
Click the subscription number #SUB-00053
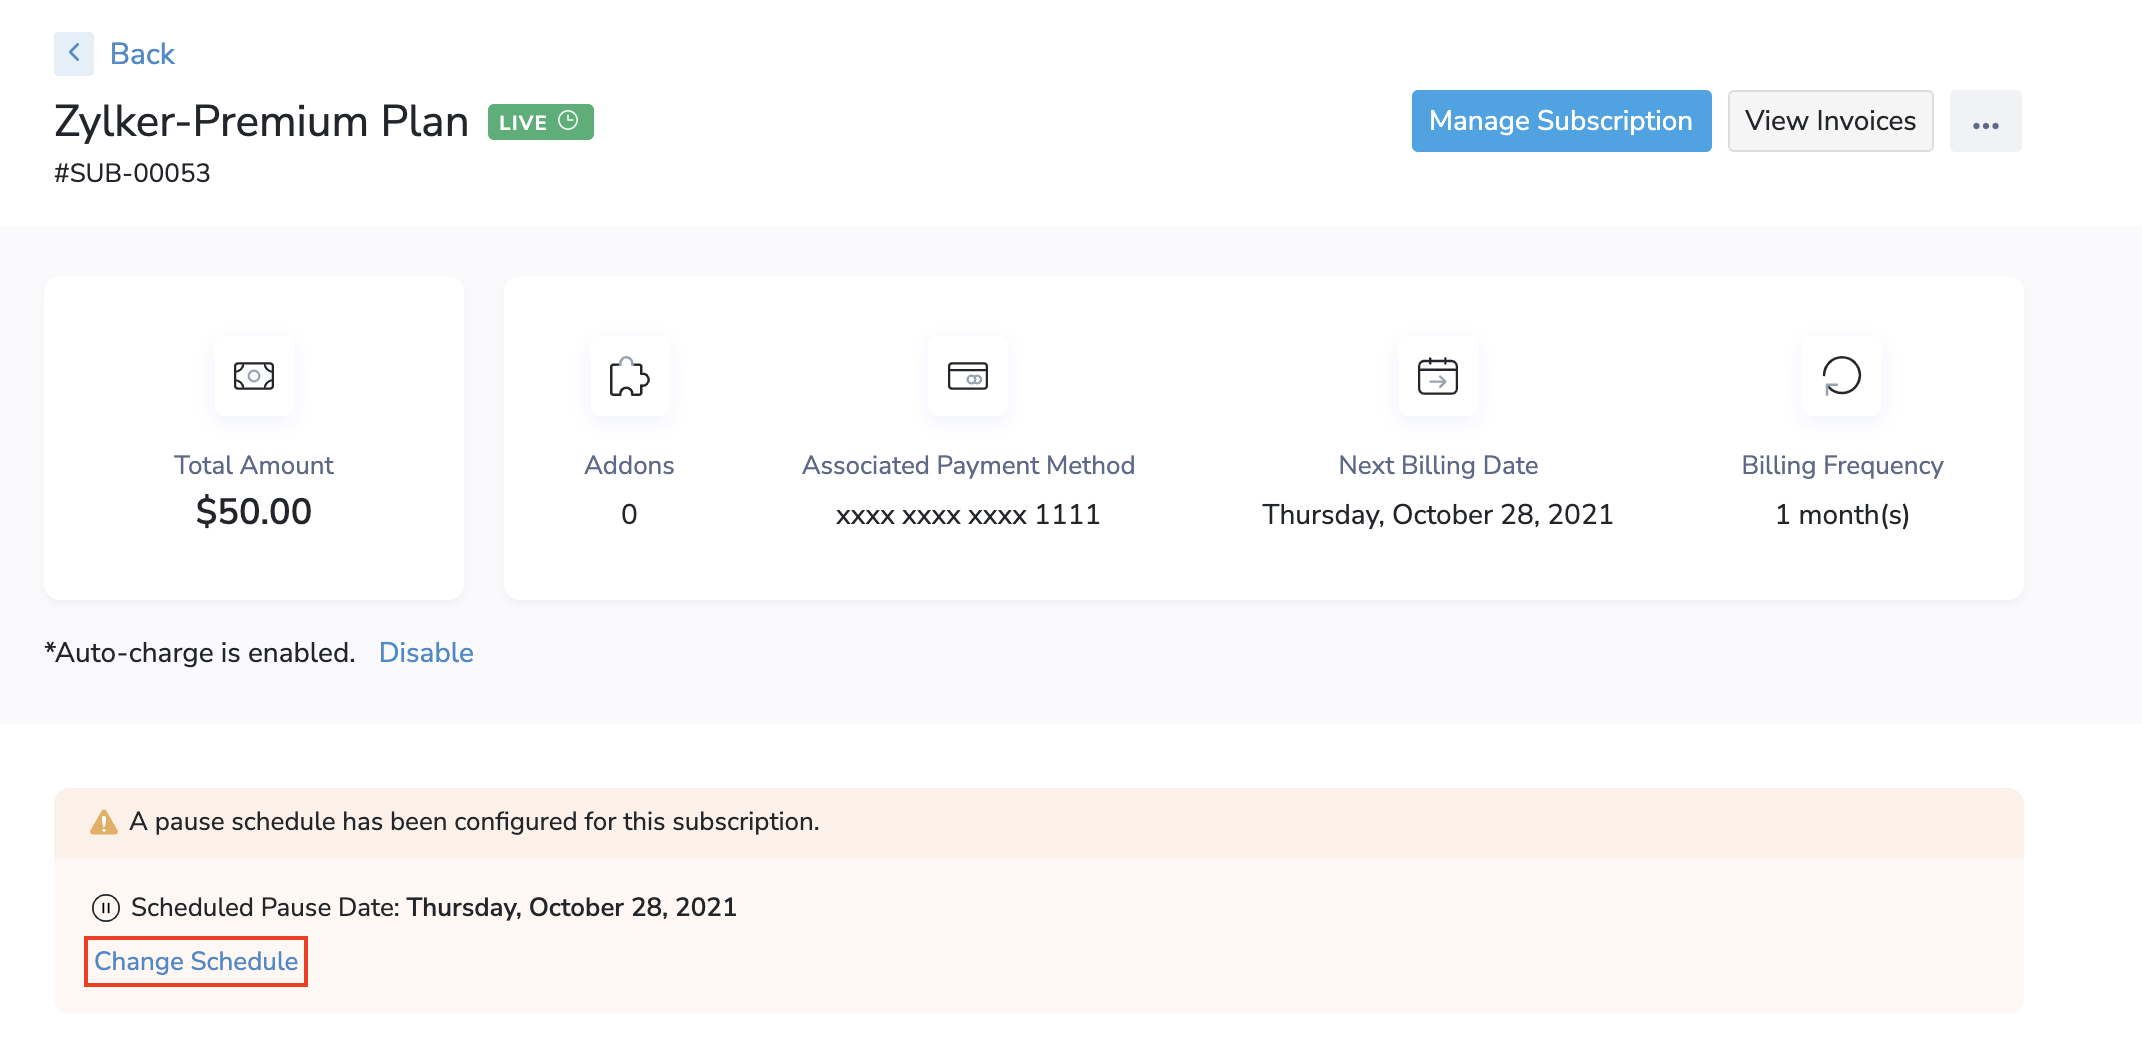coord(132,174)
